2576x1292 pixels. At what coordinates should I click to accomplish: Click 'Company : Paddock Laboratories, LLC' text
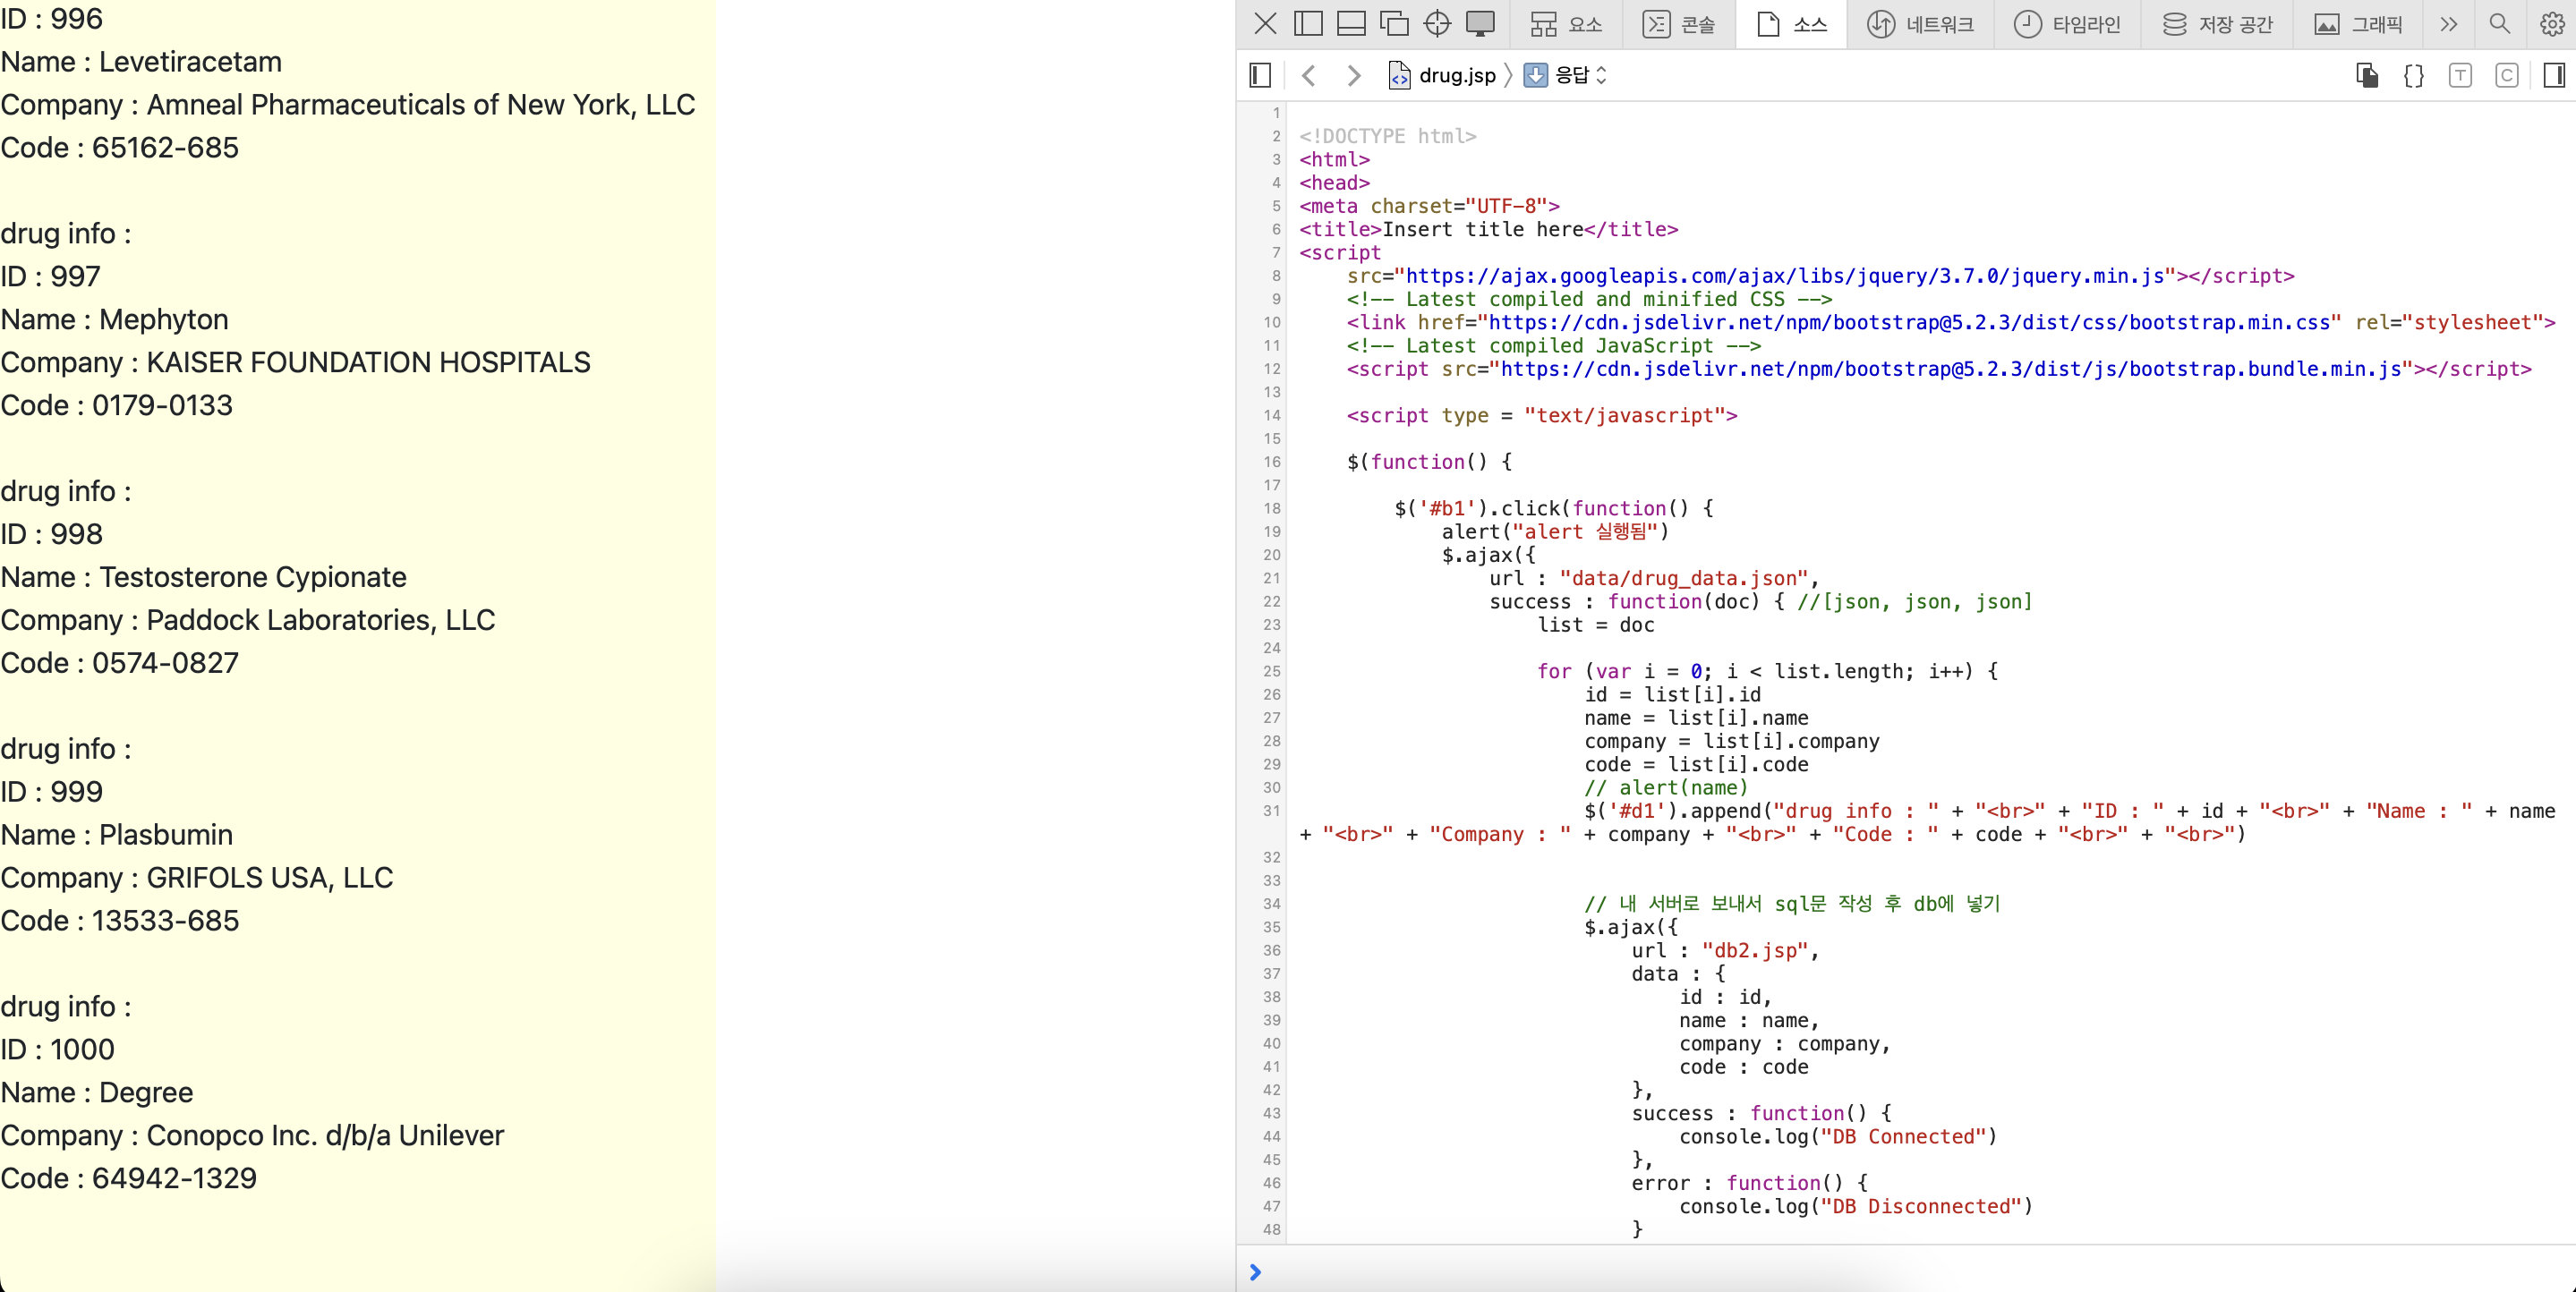click(247, 620)
